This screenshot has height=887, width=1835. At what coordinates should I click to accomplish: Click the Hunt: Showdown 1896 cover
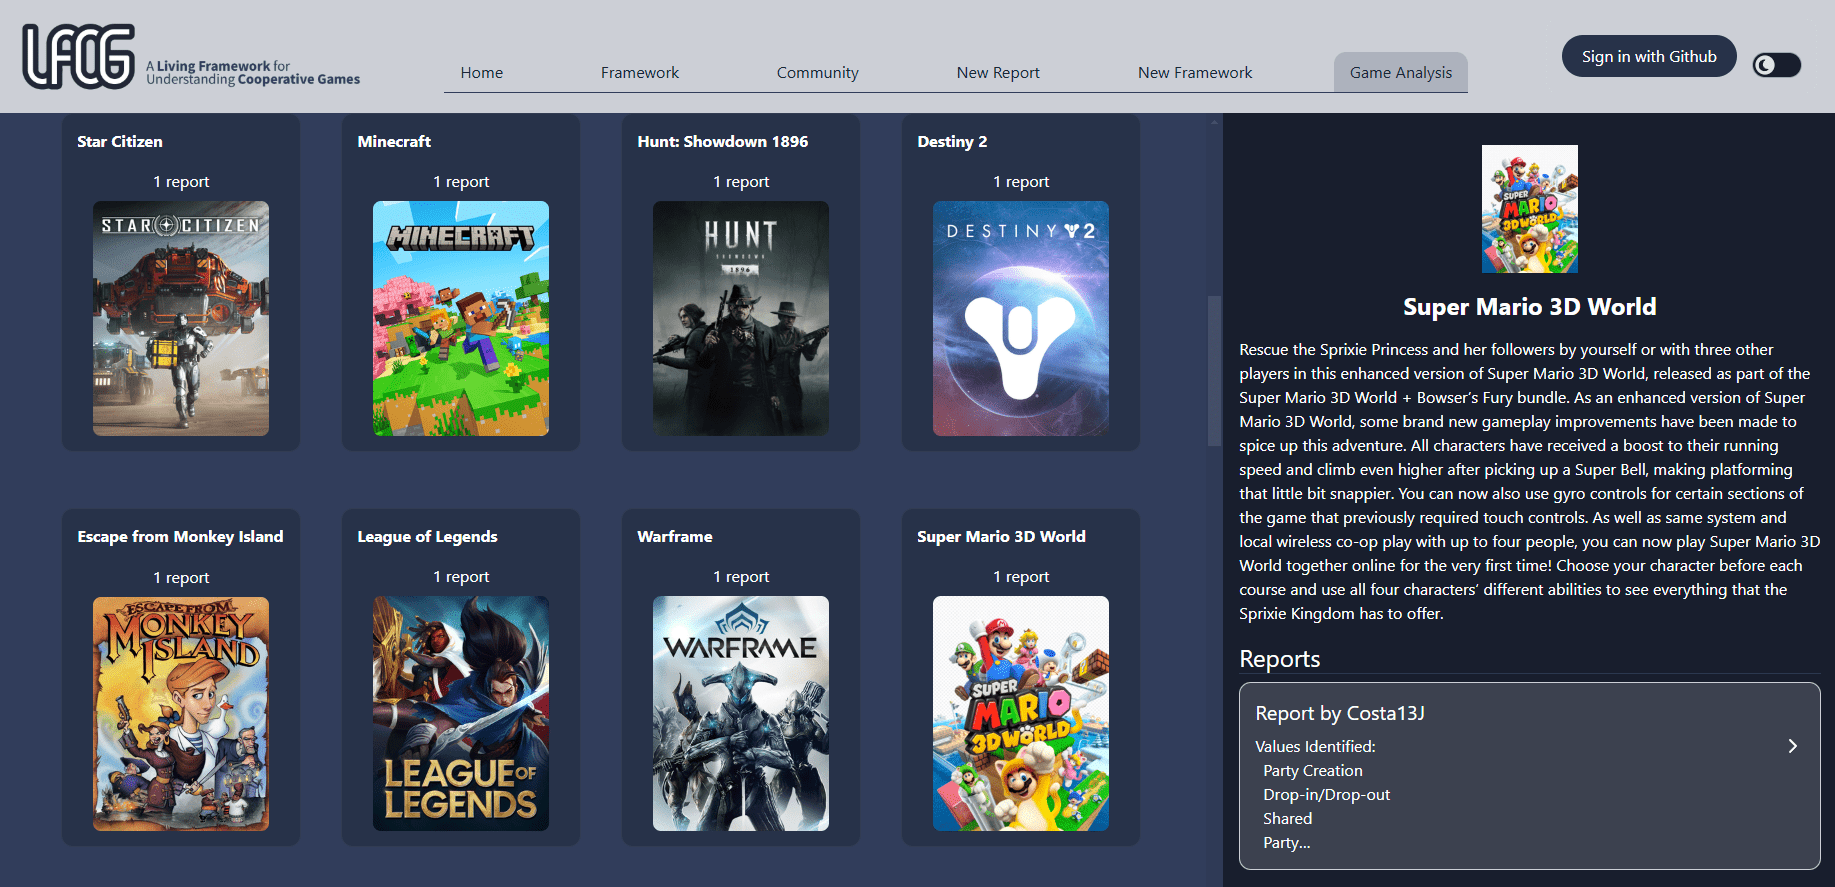coord(741,318)
